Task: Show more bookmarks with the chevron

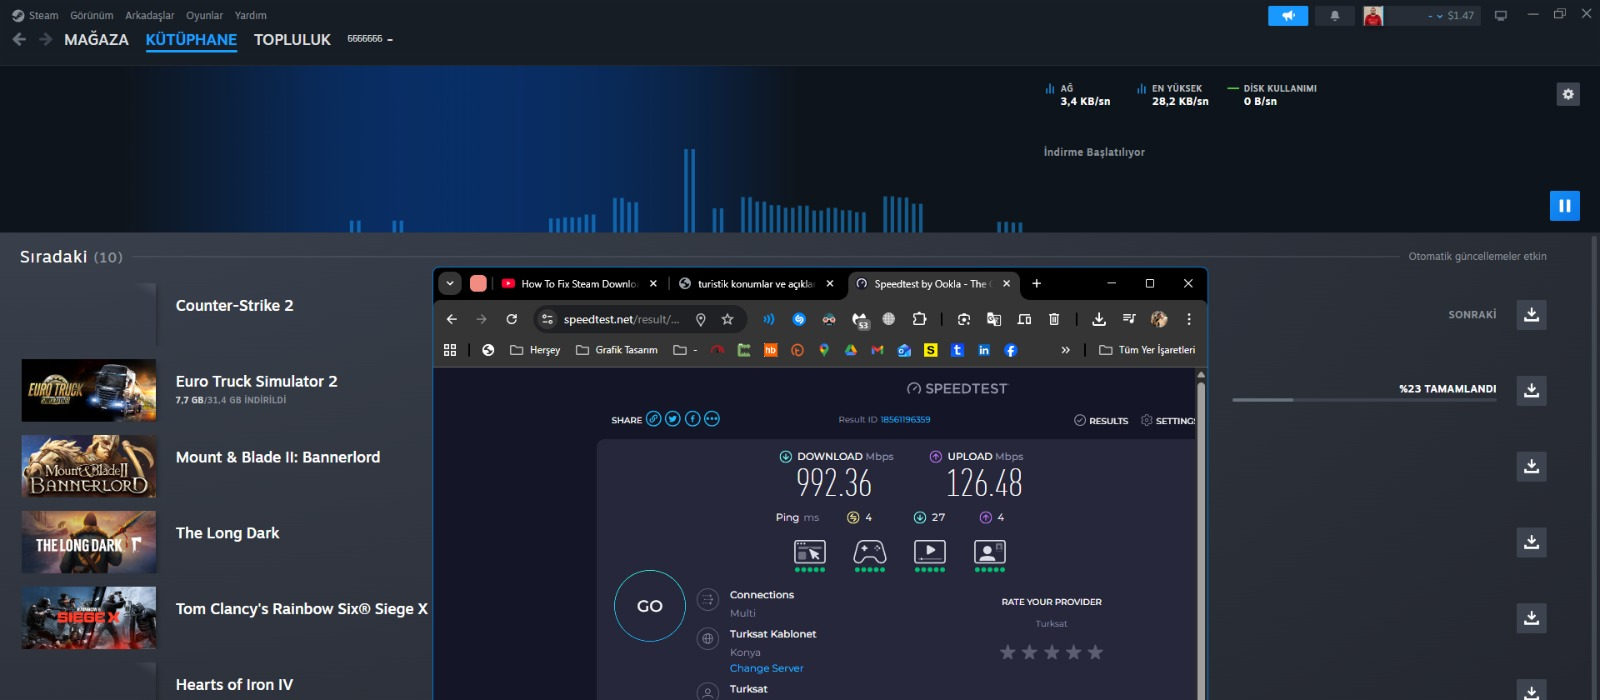Action: (x=1065, y=350)
